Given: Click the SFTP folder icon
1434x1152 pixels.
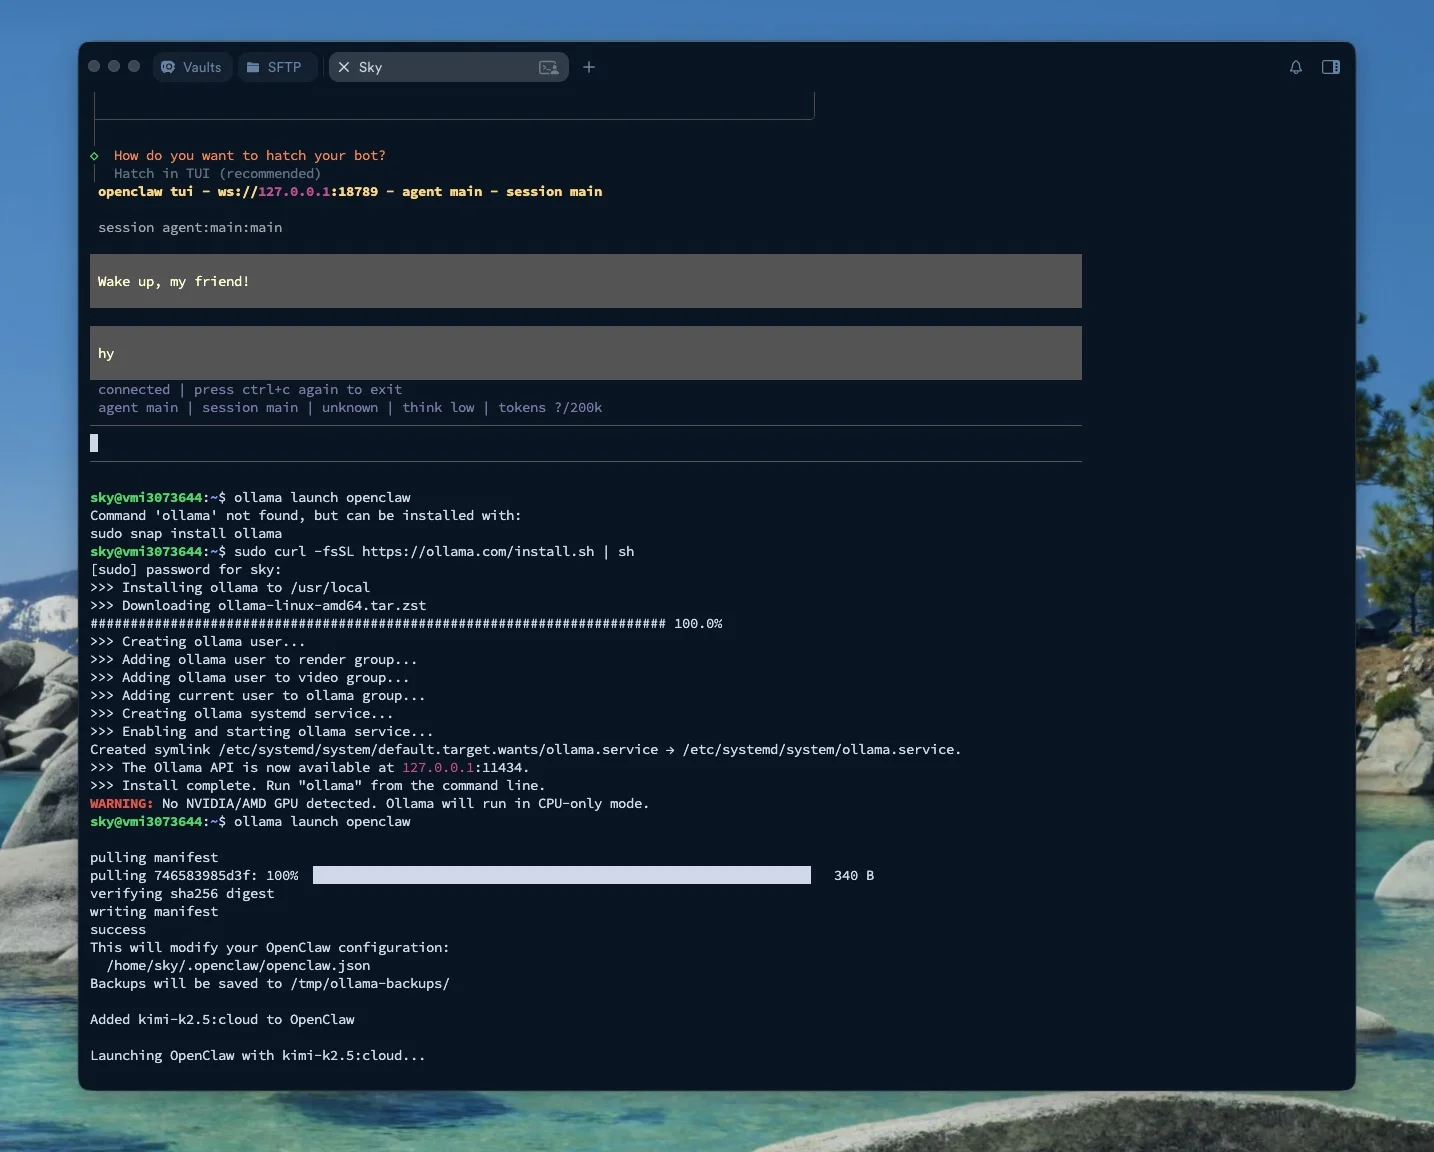Looking at the screenshot, I should point(253,67).
